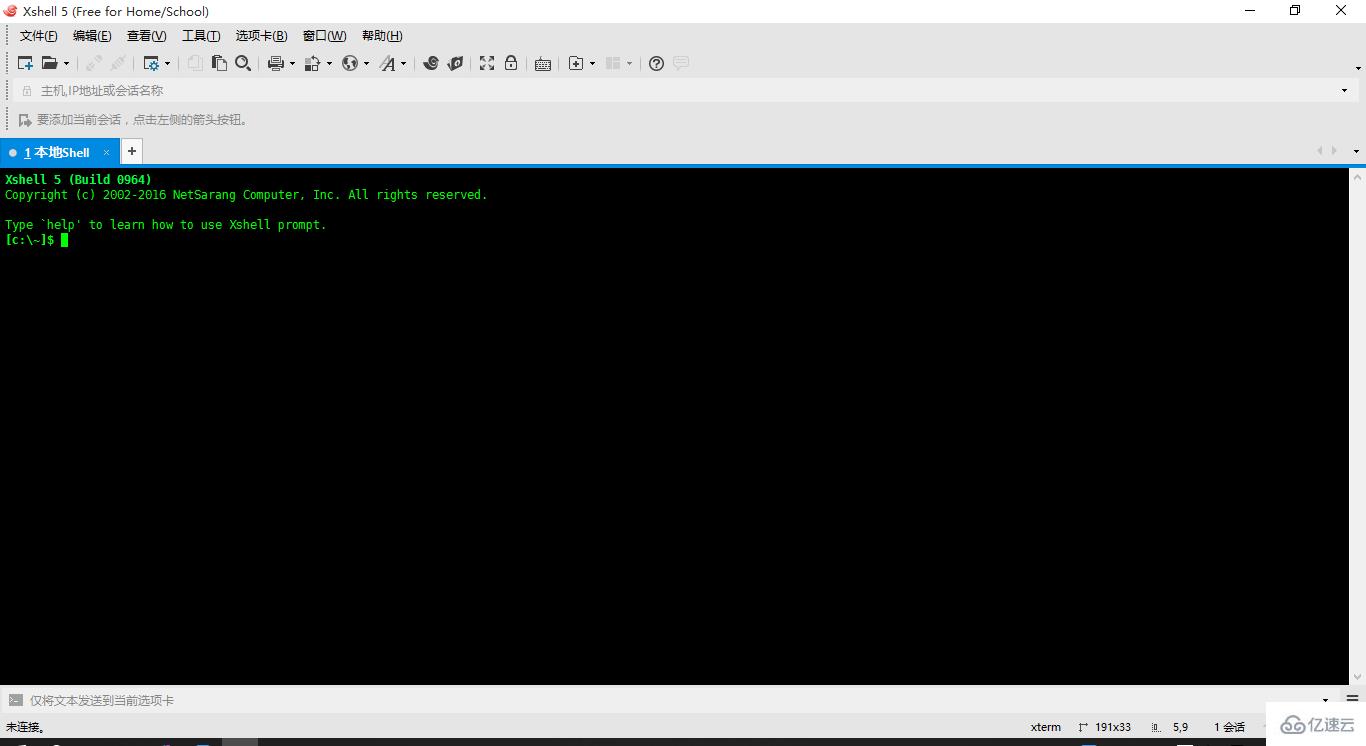Open a session with the folder icon
Image resolution: width=1366 pixels, height=746 pixels.
point(50,63)
